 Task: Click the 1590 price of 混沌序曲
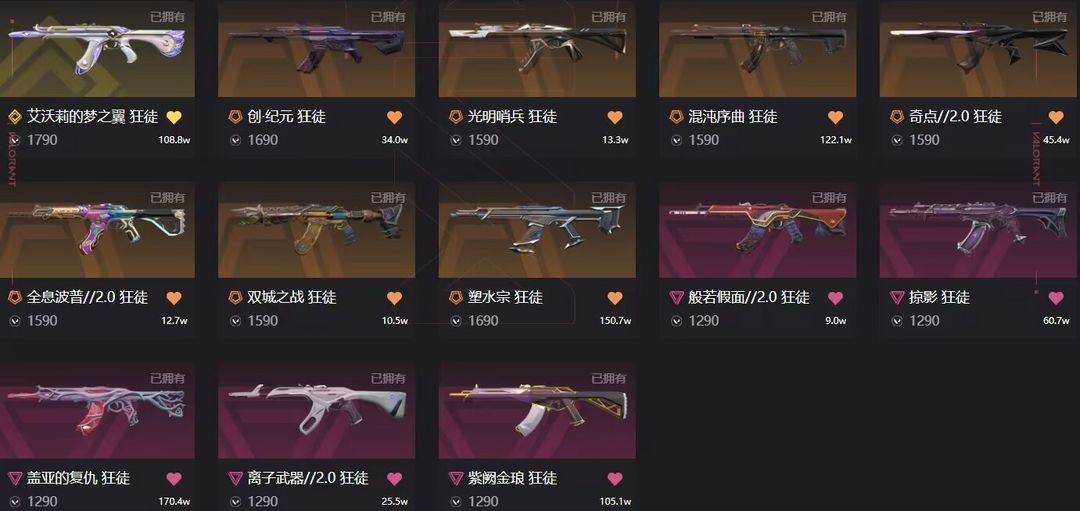click(x=704, y=140)
